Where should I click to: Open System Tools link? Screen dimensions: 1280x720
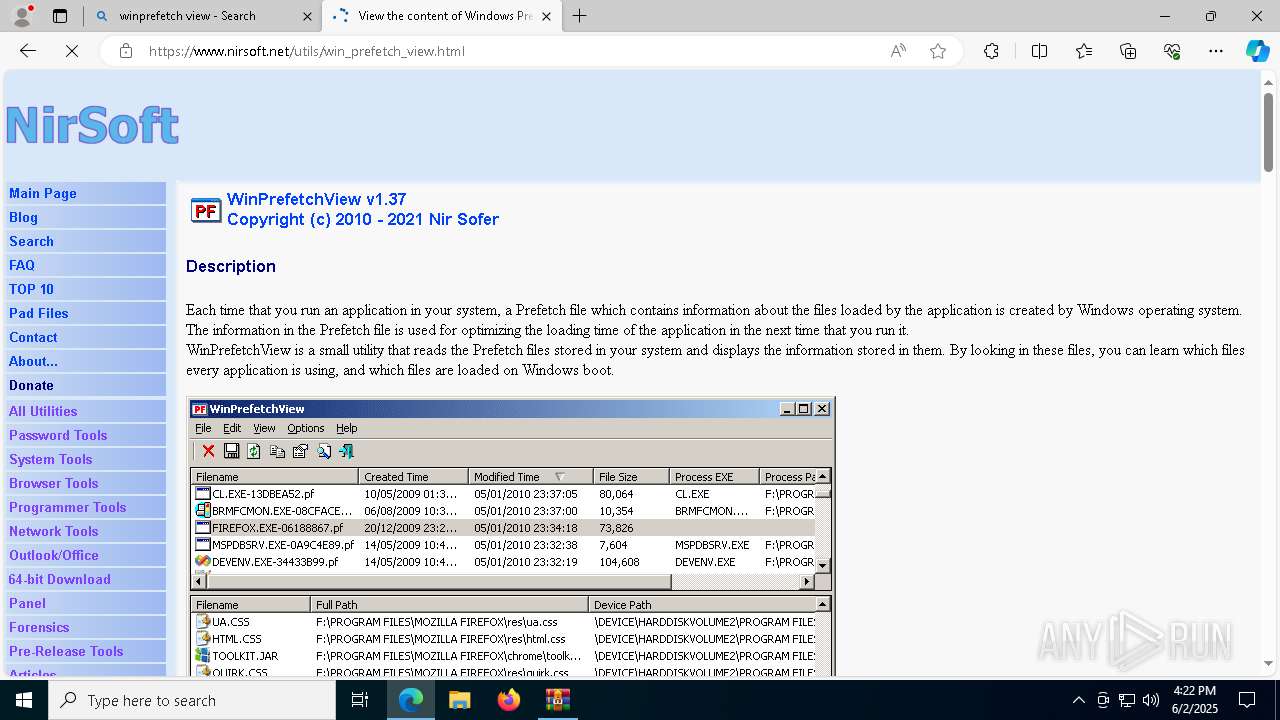51,459
